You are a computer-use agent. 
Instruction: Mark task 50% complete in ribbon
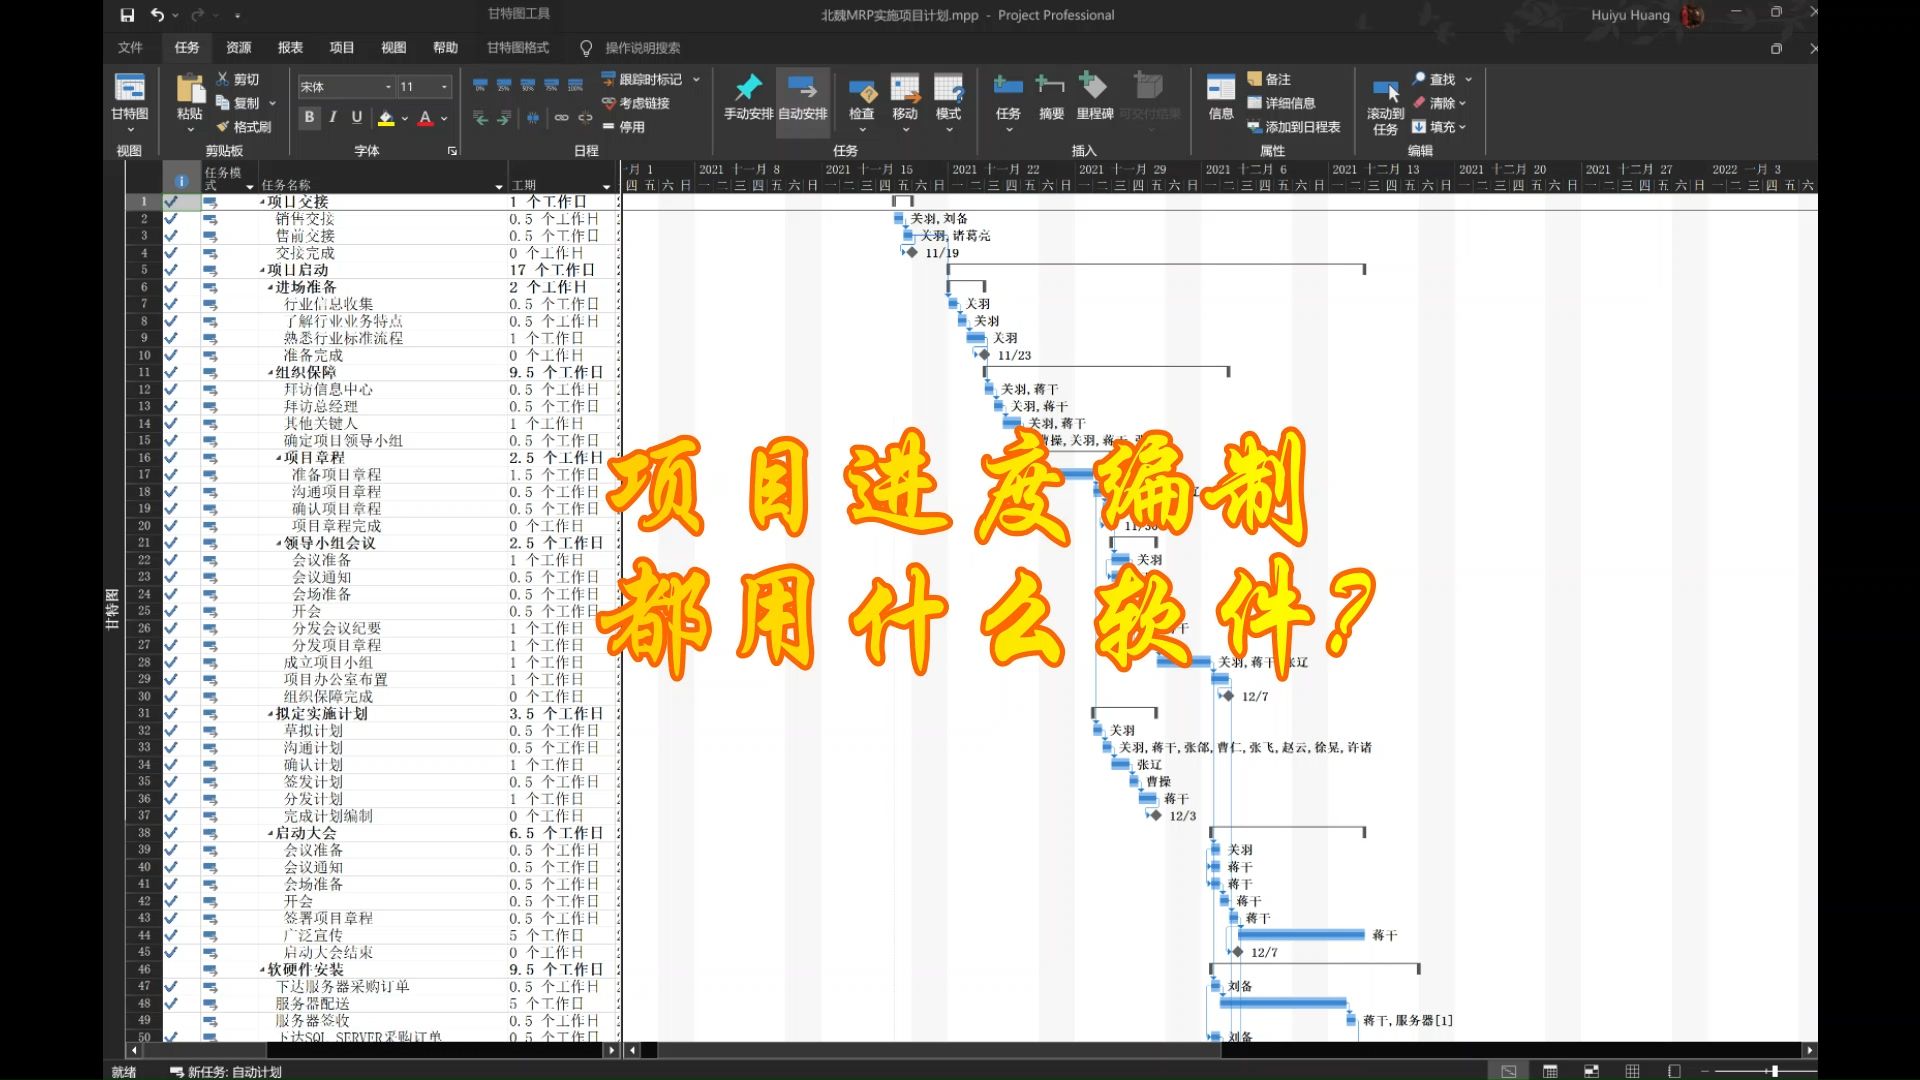click(x=528, y=85)
